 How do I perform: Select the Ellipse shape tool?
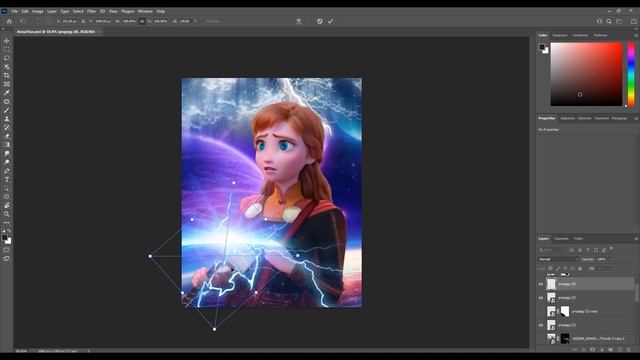coord(7,197)
